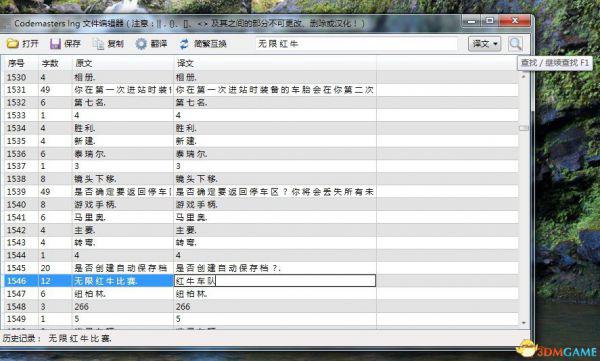Viewport: 600px width, 361px height.
Task: Select row 1531 in the table
Action: pyautogui.click(x=261, y=90)
